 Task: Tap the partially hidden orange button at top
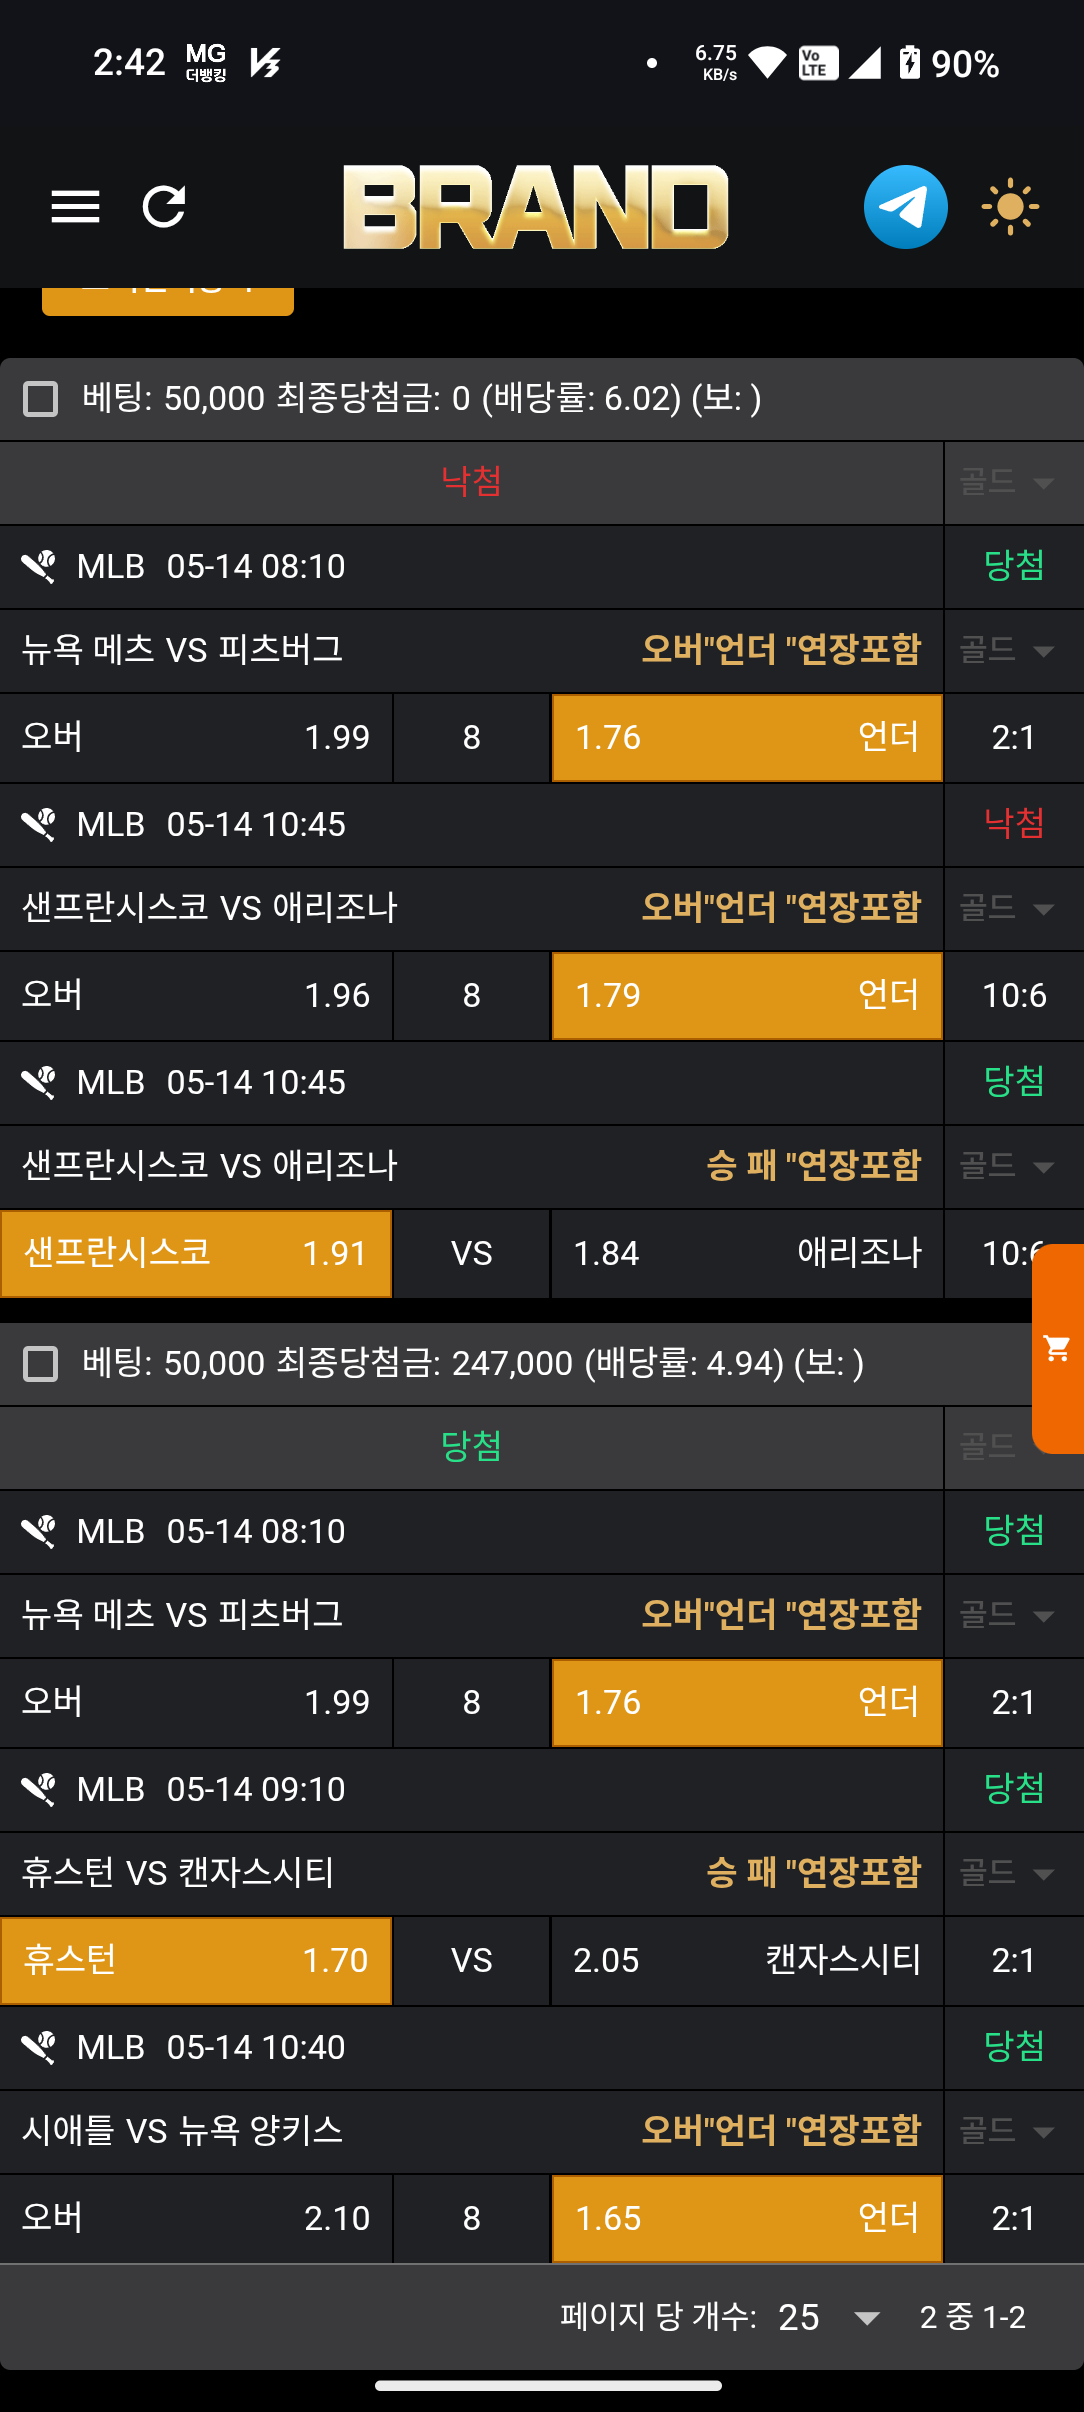(168, 301)
